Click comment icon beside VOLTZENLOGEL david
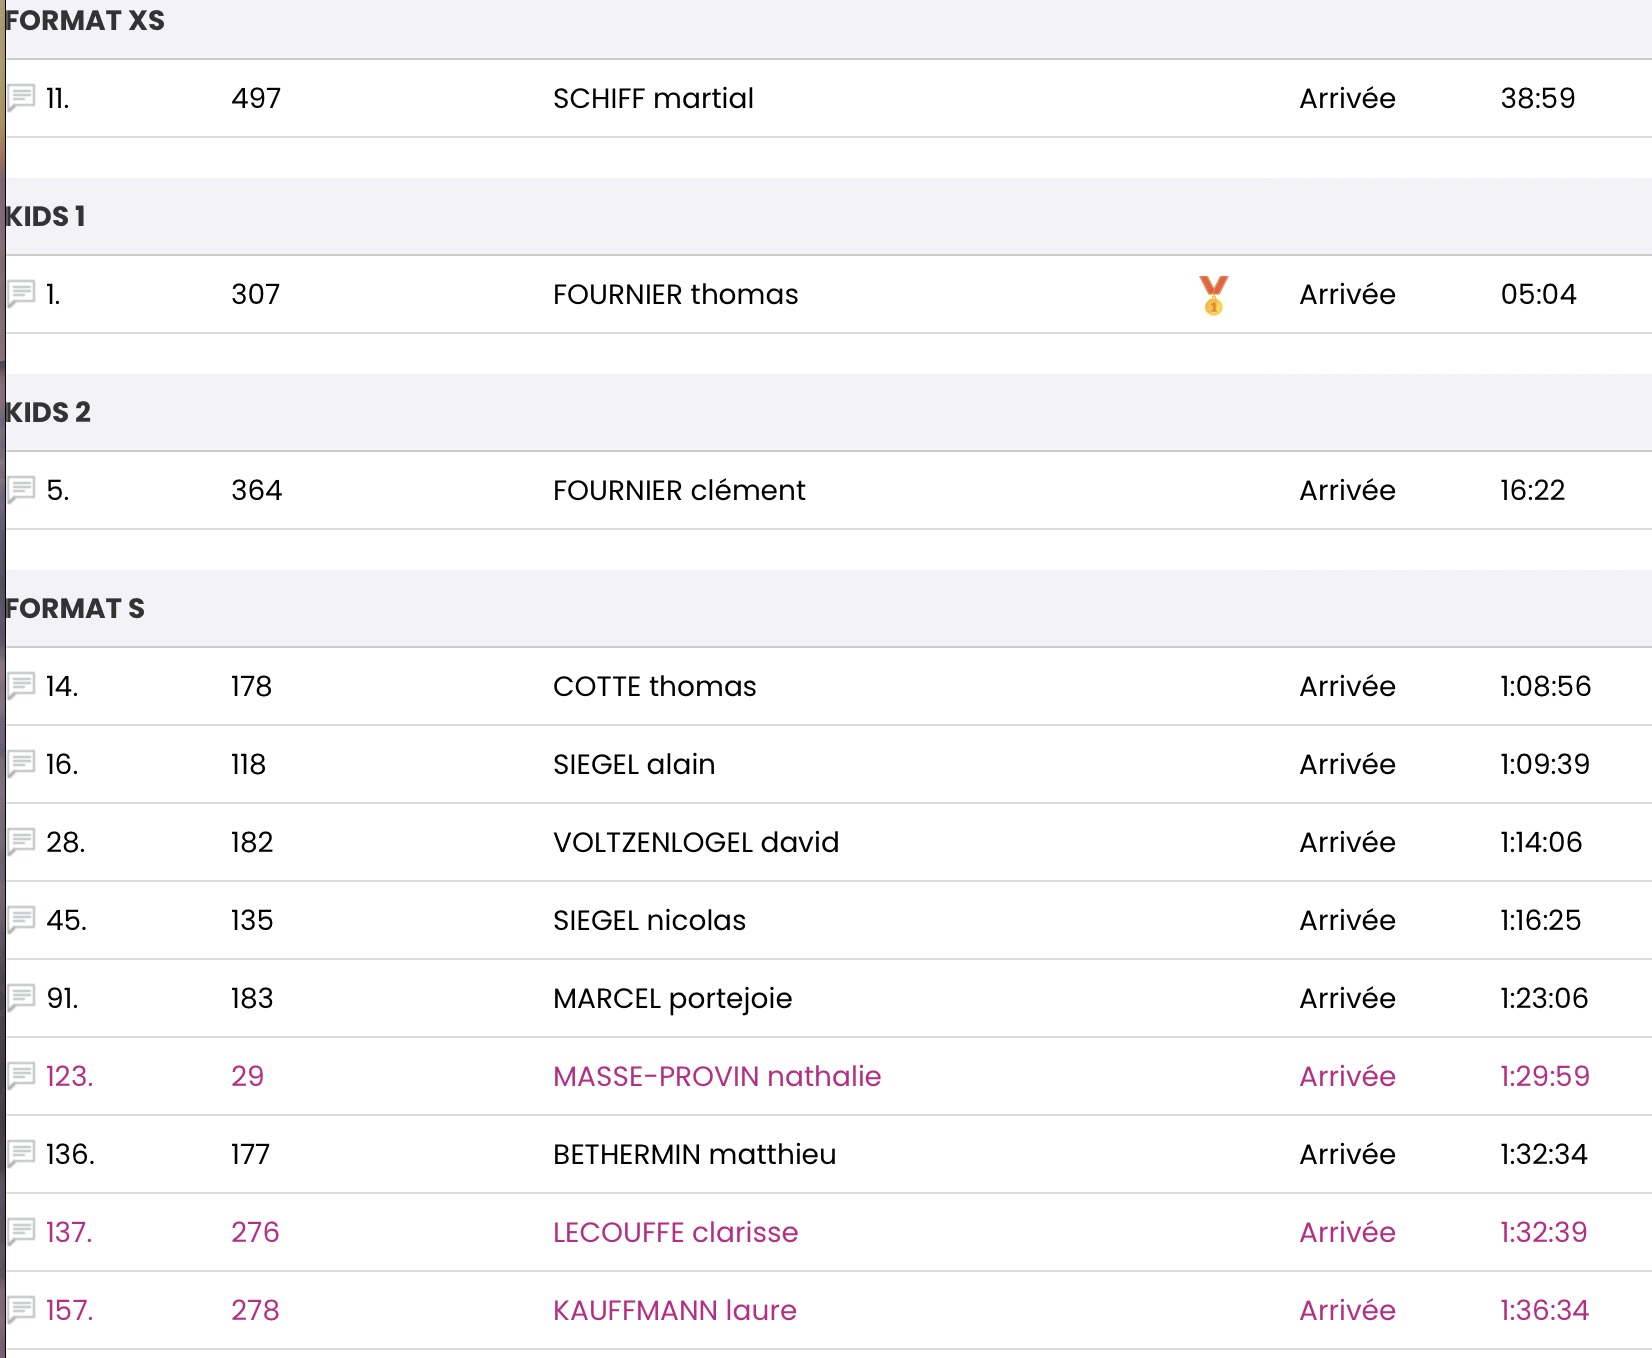 point(21,842)
